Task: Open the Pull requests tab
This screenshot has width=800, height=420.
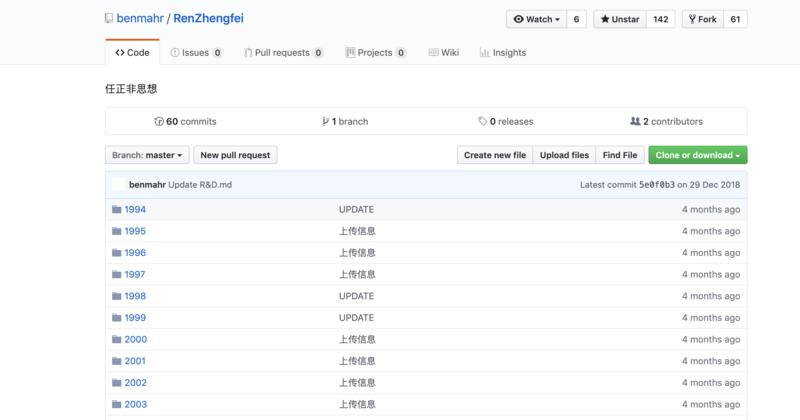Action: point(284,53)
